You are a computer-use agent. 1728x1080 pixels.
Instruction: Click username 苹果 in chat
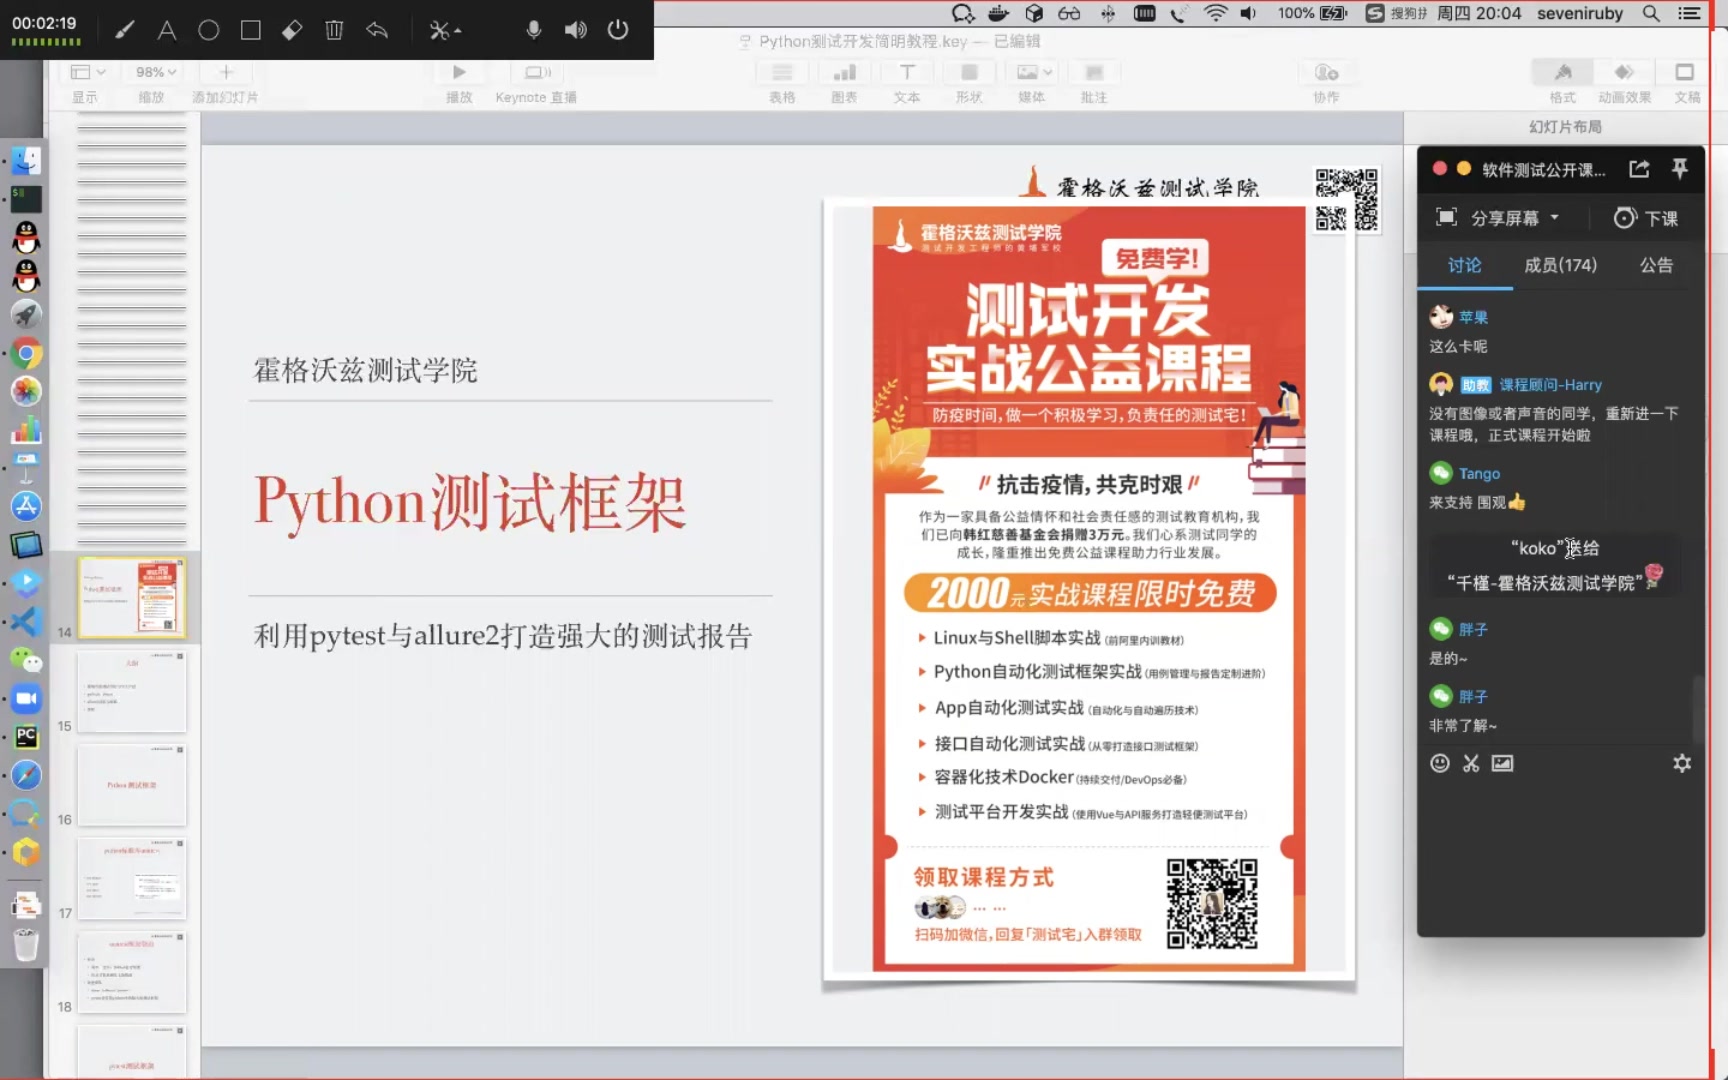click(x=1473, y=318)
